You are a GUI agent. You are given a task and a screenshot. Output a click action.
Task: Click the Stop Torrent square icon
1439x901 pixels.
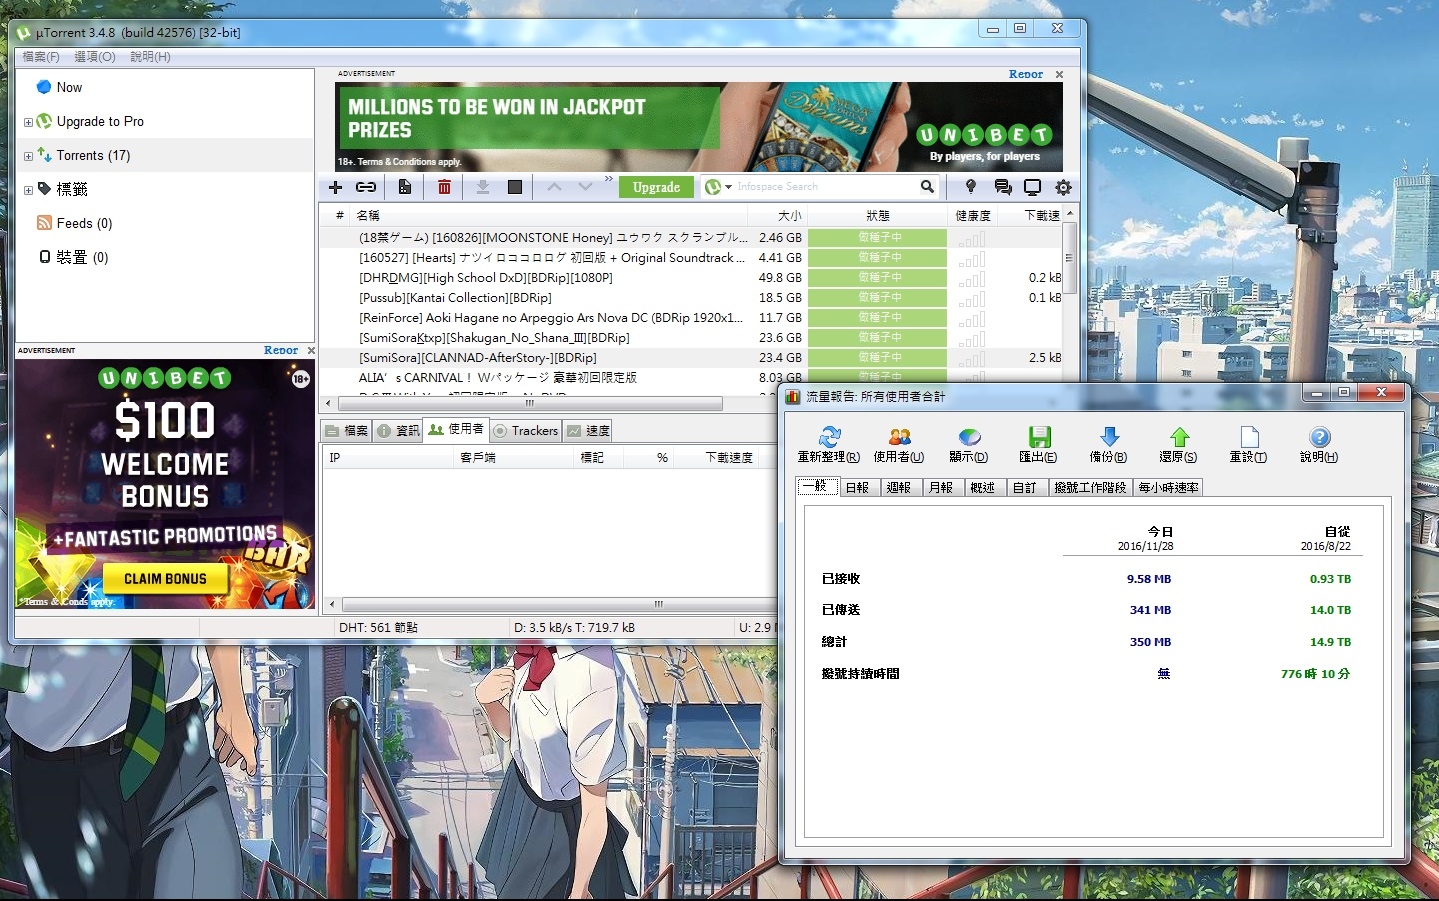coord(515,187)
